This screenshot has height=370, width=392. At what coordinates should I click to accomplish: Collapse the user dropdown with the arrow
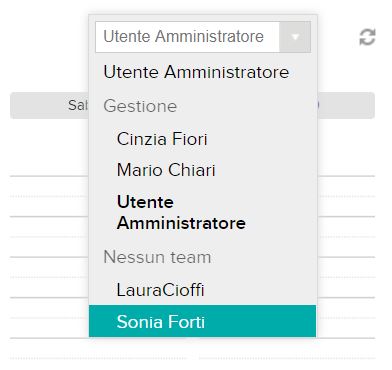tap(295, 37)
